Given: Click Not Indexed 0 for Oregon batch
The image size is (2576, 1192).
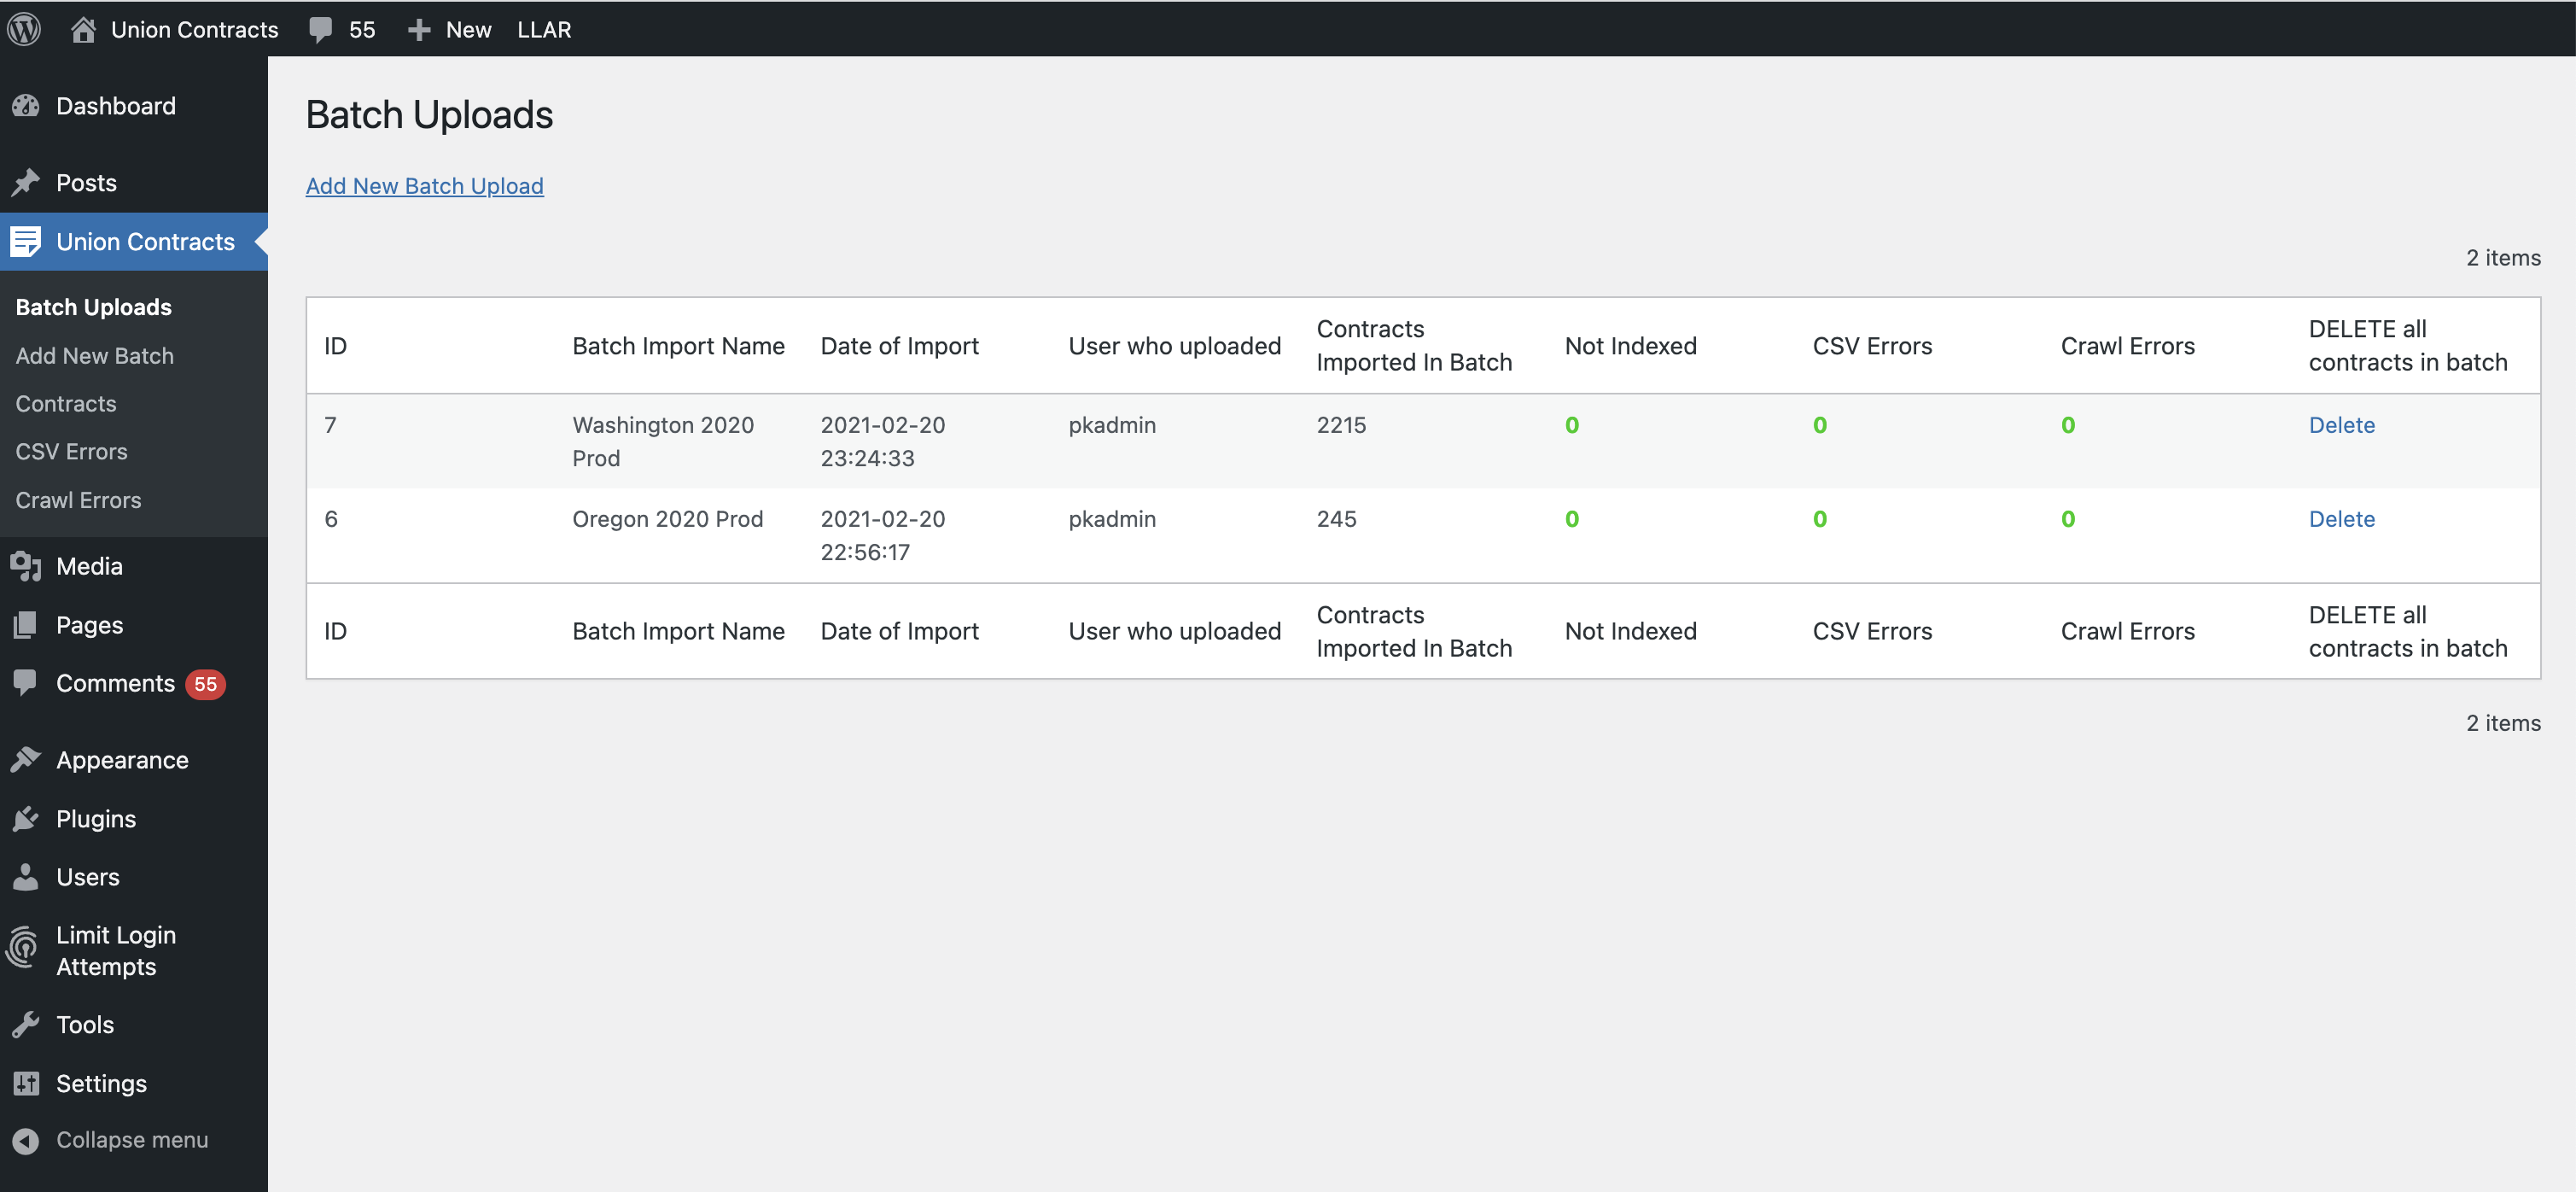Looking at the screenshot, I should point(1572,519).
